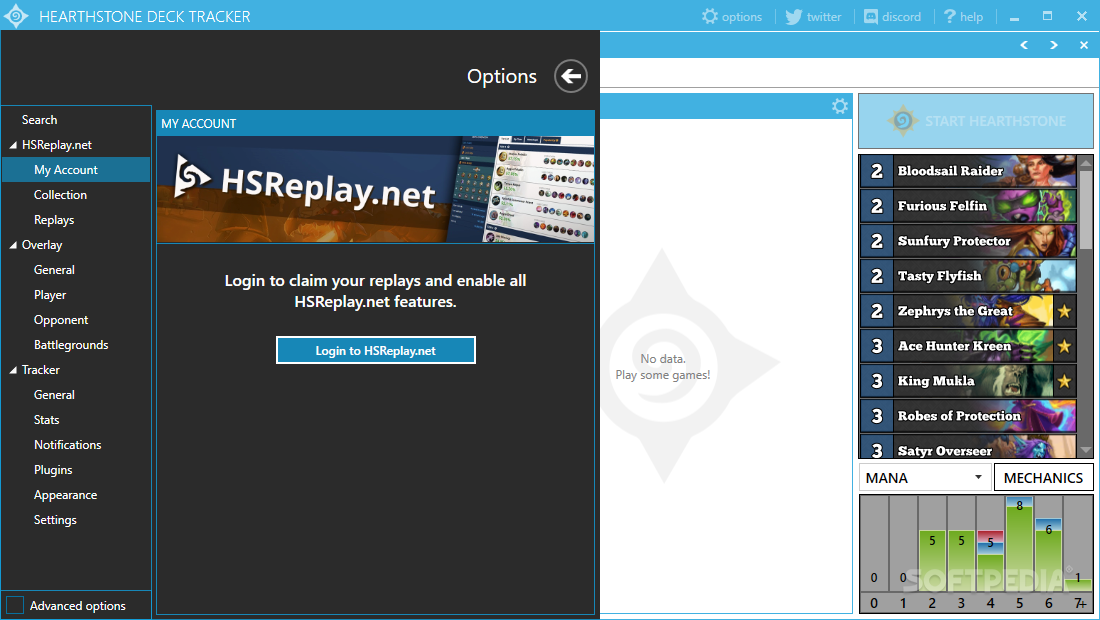Enable the Advanced options checkbox
Screen dimensions: 1100x620
tap(15, 605)
